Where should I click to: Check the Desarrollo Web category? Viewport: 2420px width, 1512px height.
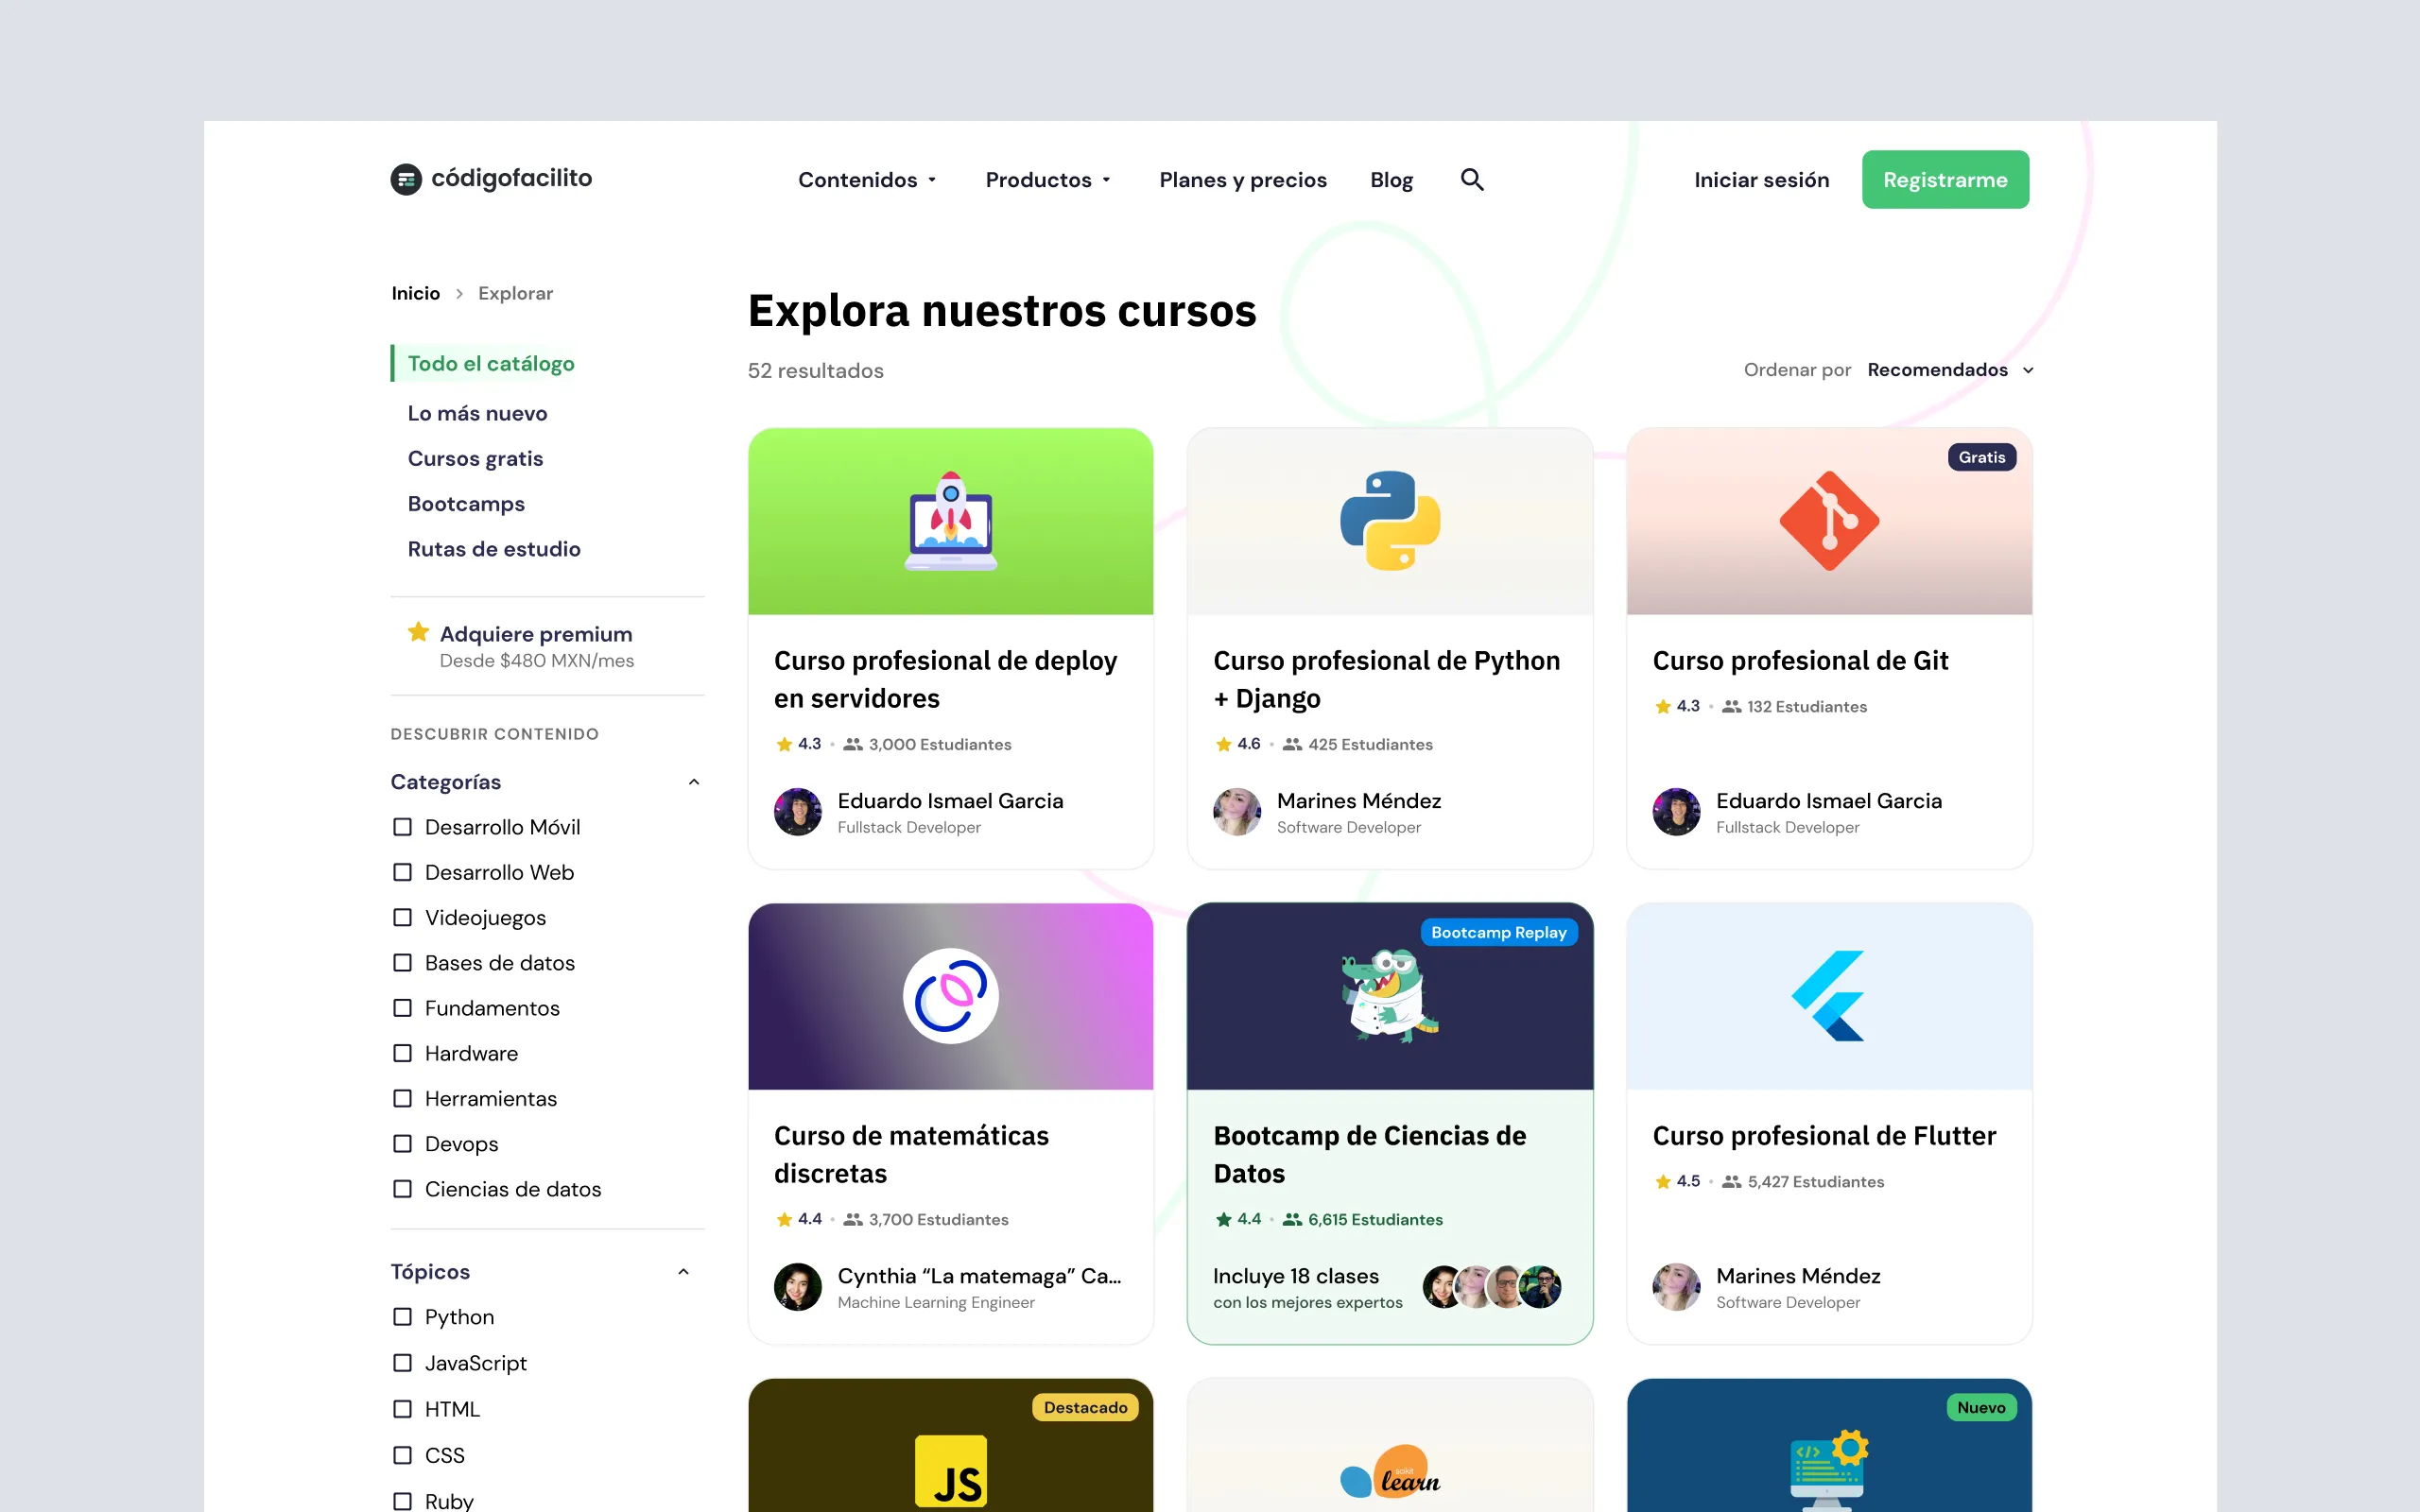(402, 872)
